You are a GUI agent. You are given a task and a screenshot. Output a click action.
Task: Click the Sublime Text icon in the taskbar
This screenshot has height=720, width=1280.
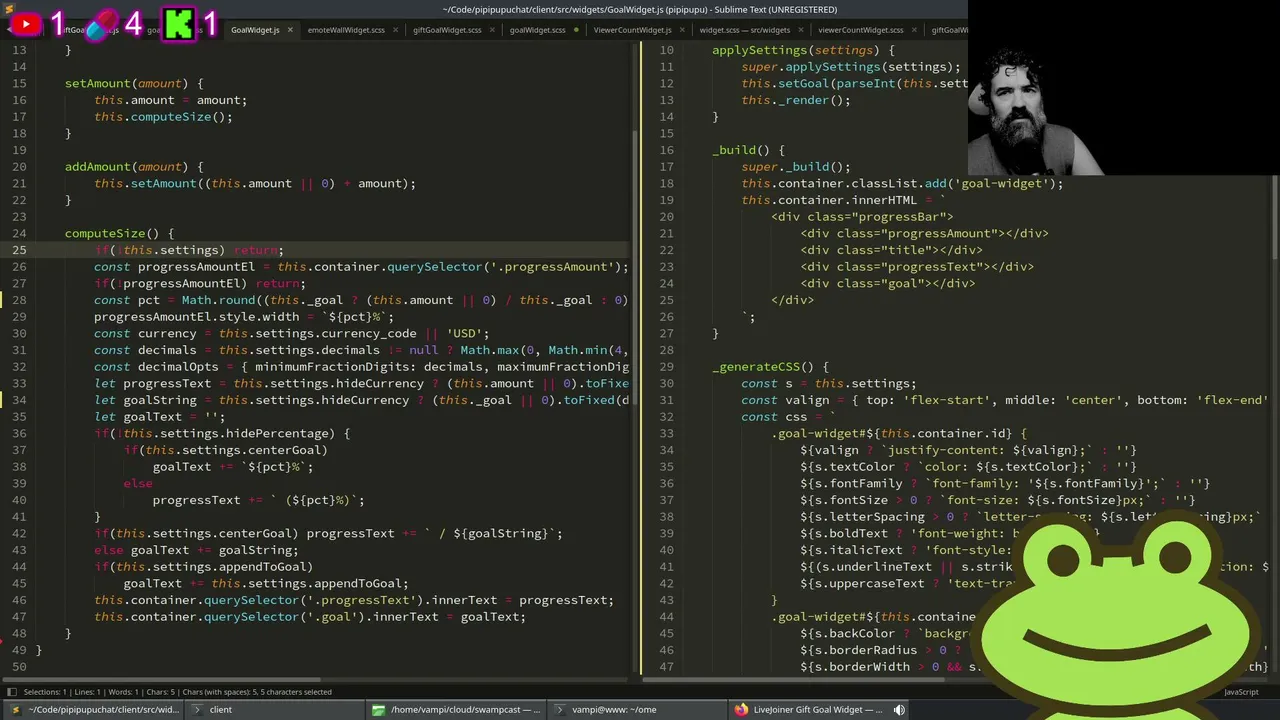click(x=15, y=710)
